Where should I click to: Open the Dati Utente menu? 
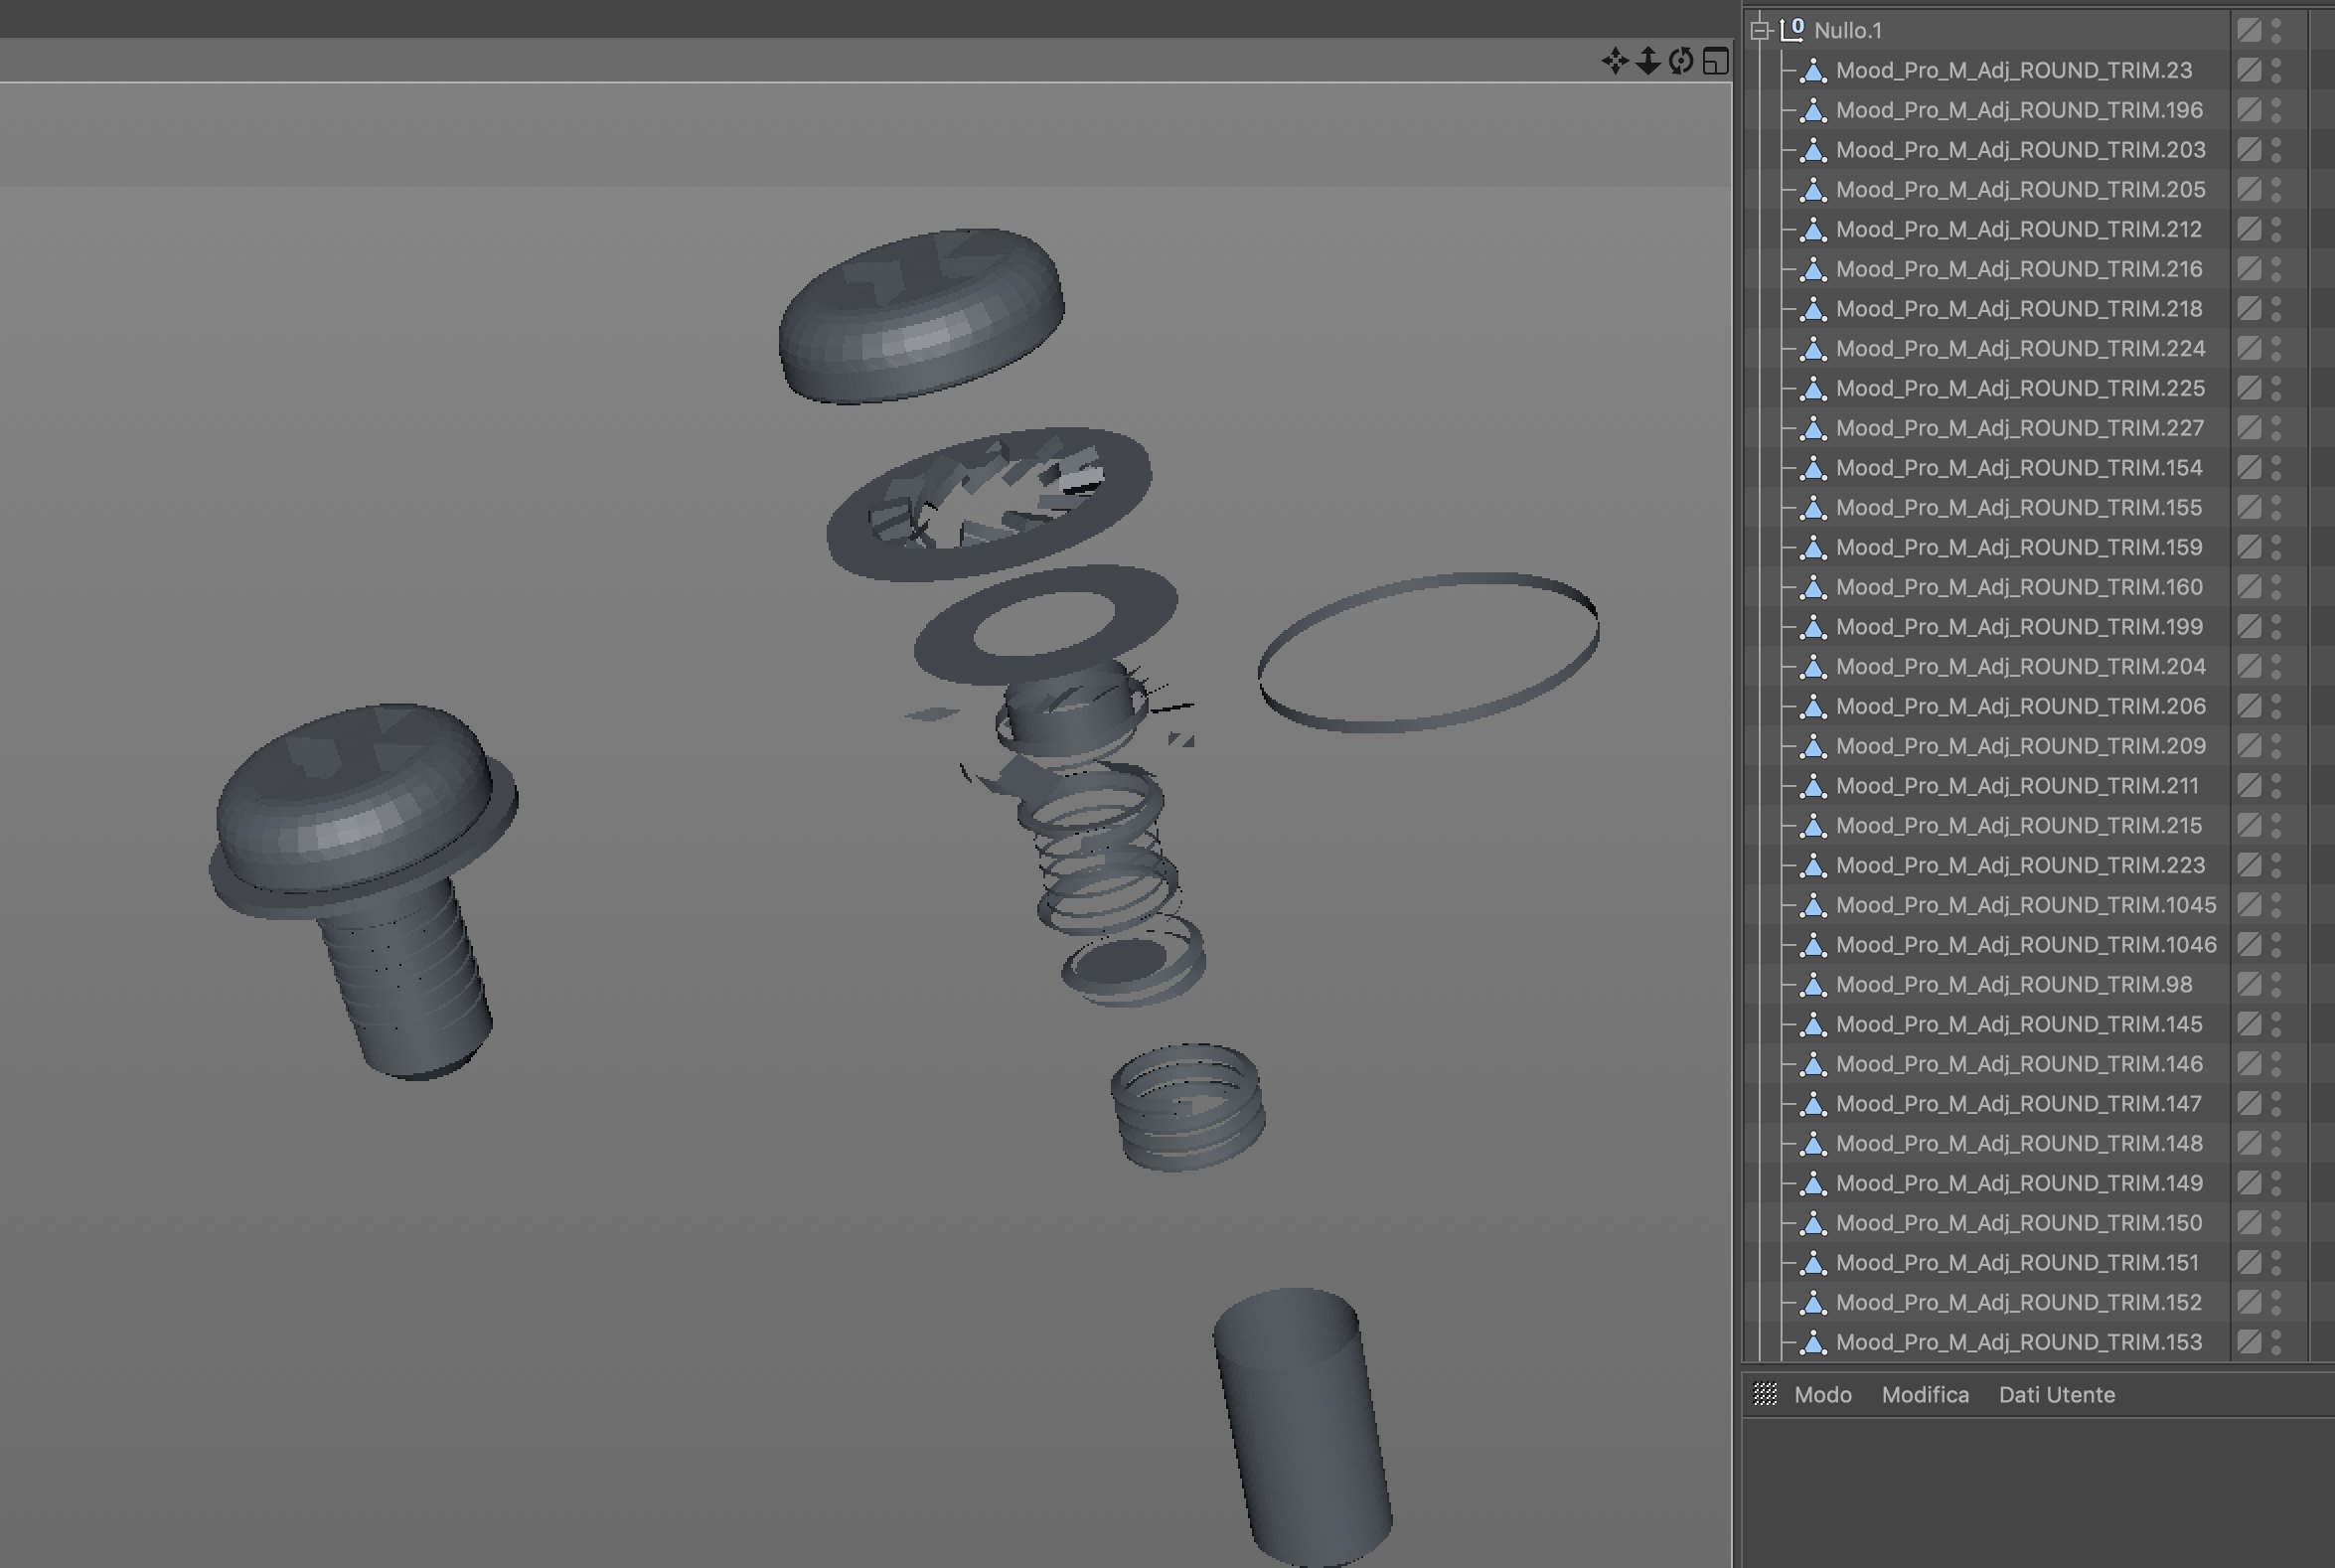pyautogui.click(x=2056, y=1395)
